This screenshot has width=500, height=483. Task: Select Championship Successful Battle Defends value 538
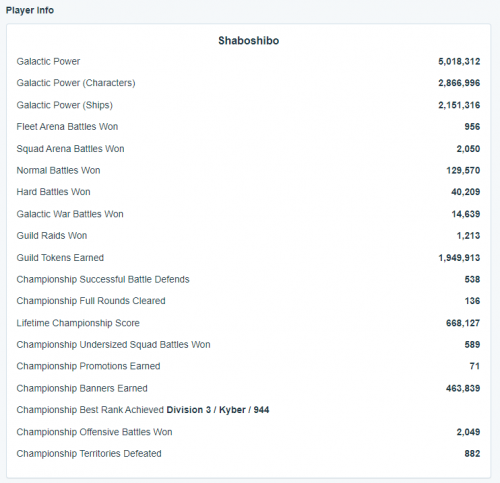point(472,279)
